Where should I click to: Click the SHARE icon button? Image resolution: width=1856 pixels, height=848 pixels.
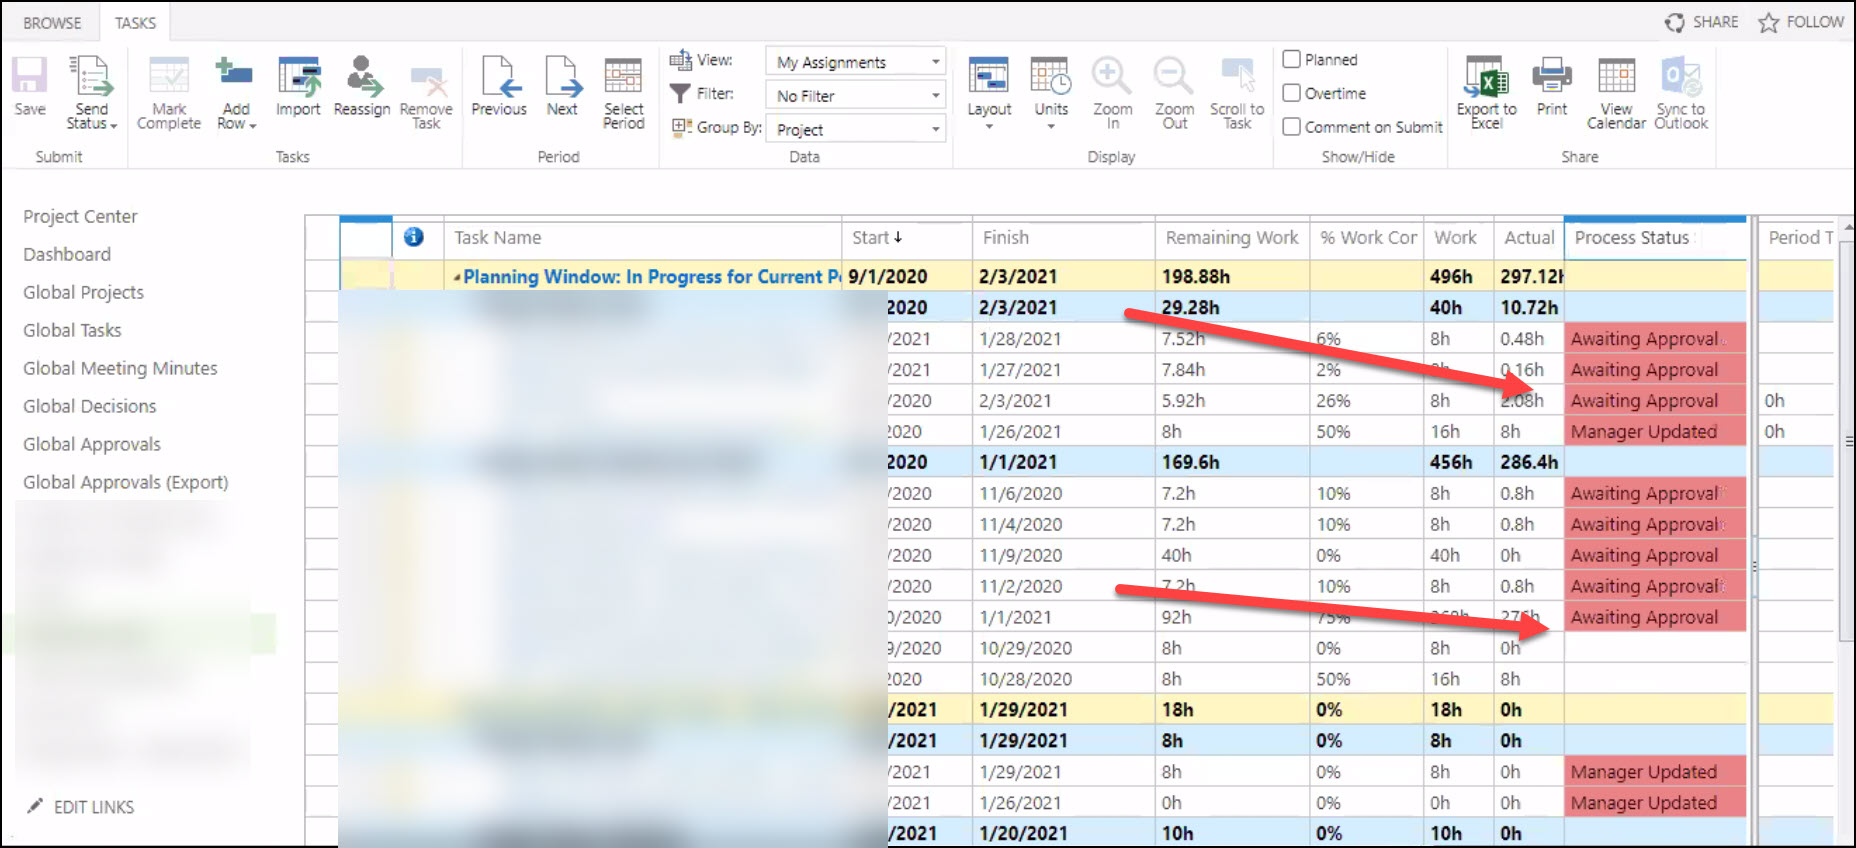click(x=1702, y=22)
